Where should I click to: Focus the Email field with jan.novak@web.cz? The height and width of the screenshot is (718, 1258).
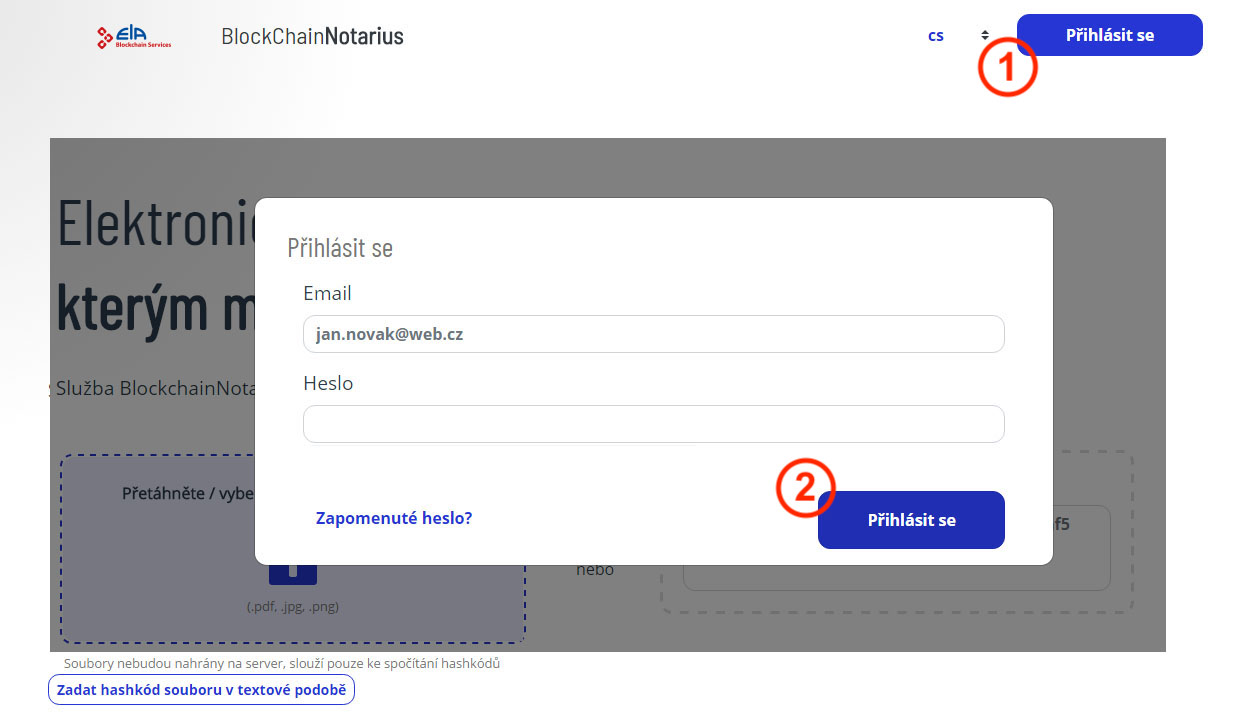coord(653,334)
